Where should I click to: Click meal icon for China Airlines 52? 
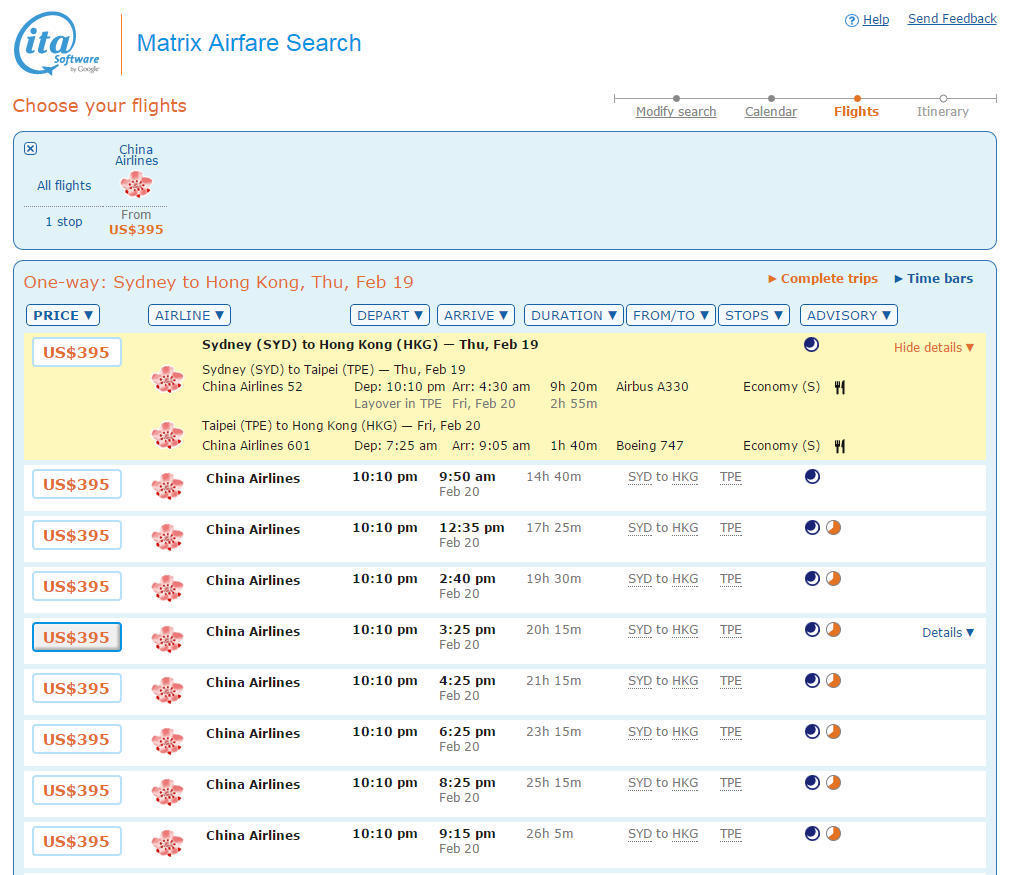pos(839,387)
